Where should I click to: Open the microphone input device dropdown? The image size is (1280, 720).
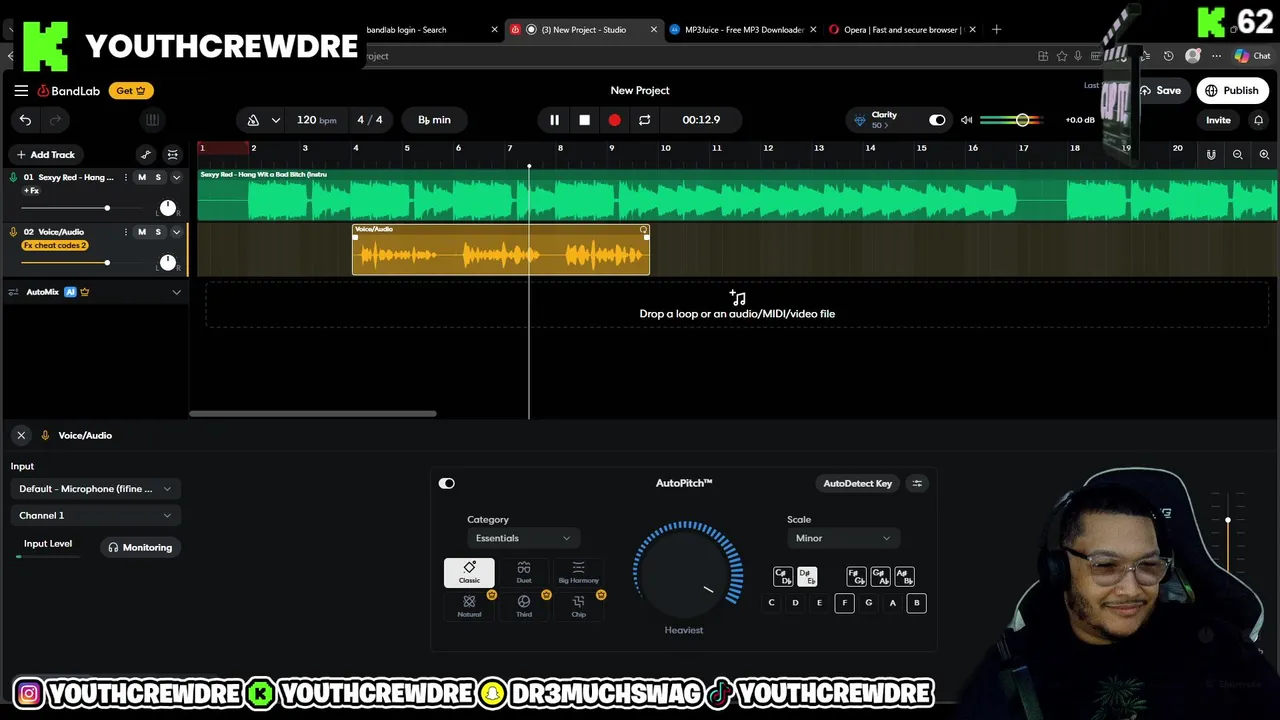[x=95, y=489]
